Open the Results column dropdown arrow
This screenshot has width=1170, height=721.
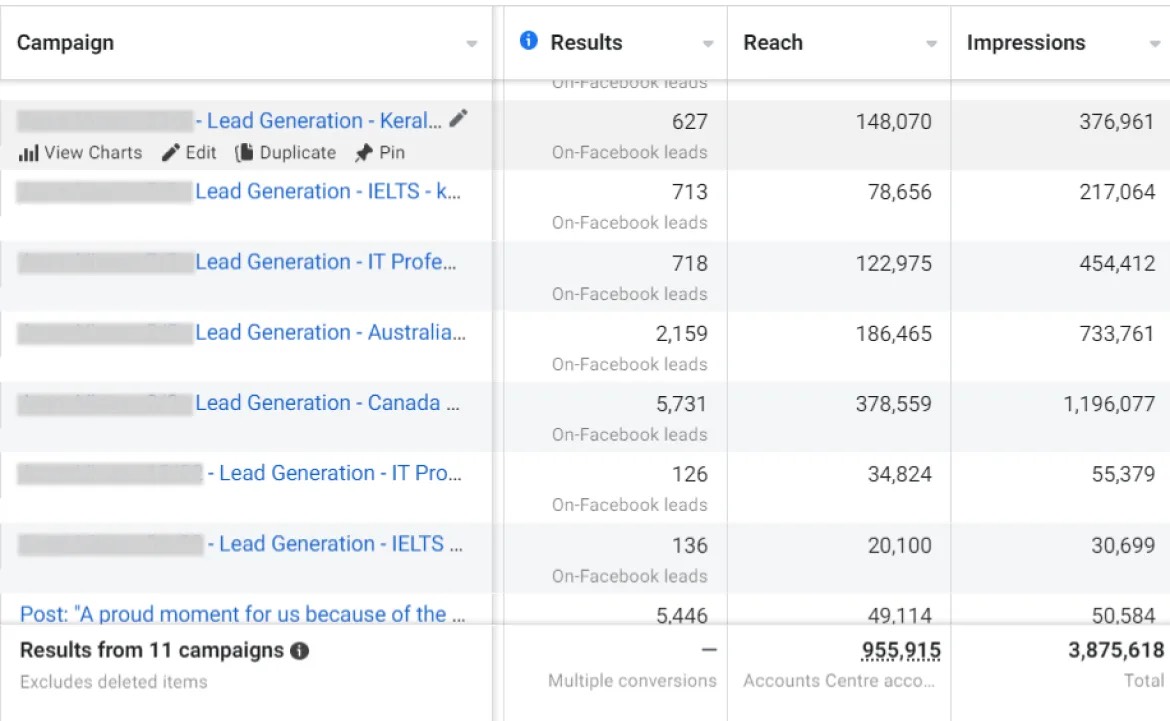click(x=708, y=45)
